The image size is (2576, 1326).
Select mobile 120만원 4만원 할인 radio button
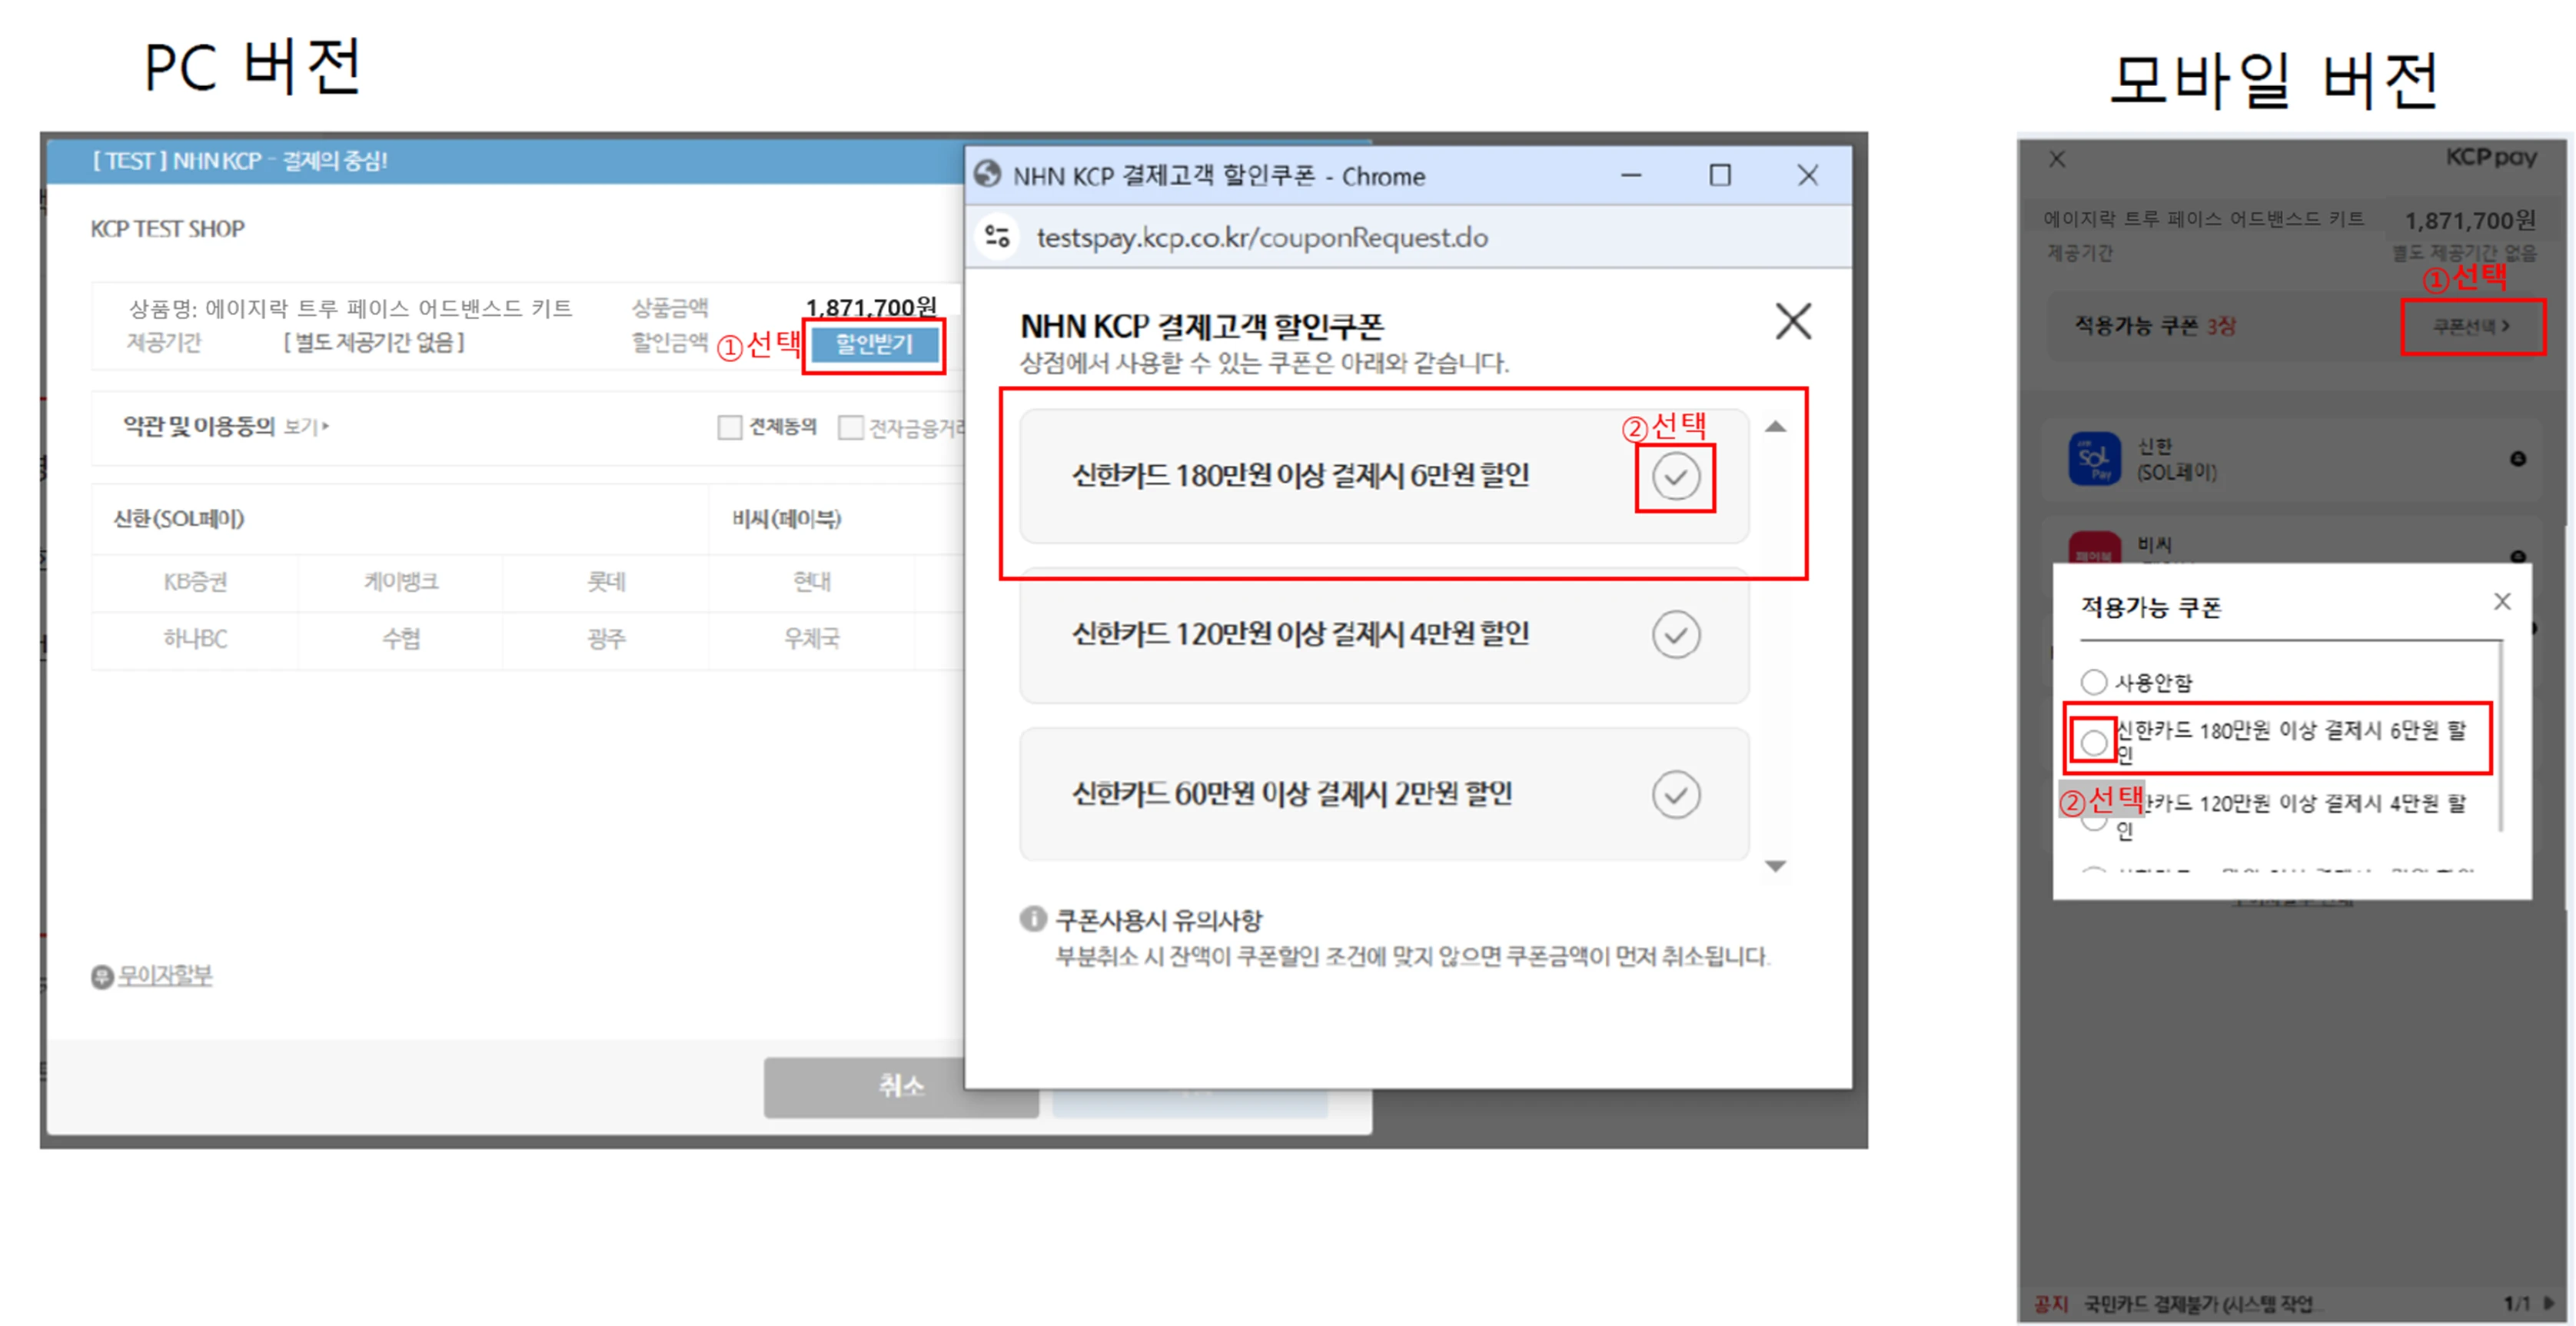[2093, 822]
